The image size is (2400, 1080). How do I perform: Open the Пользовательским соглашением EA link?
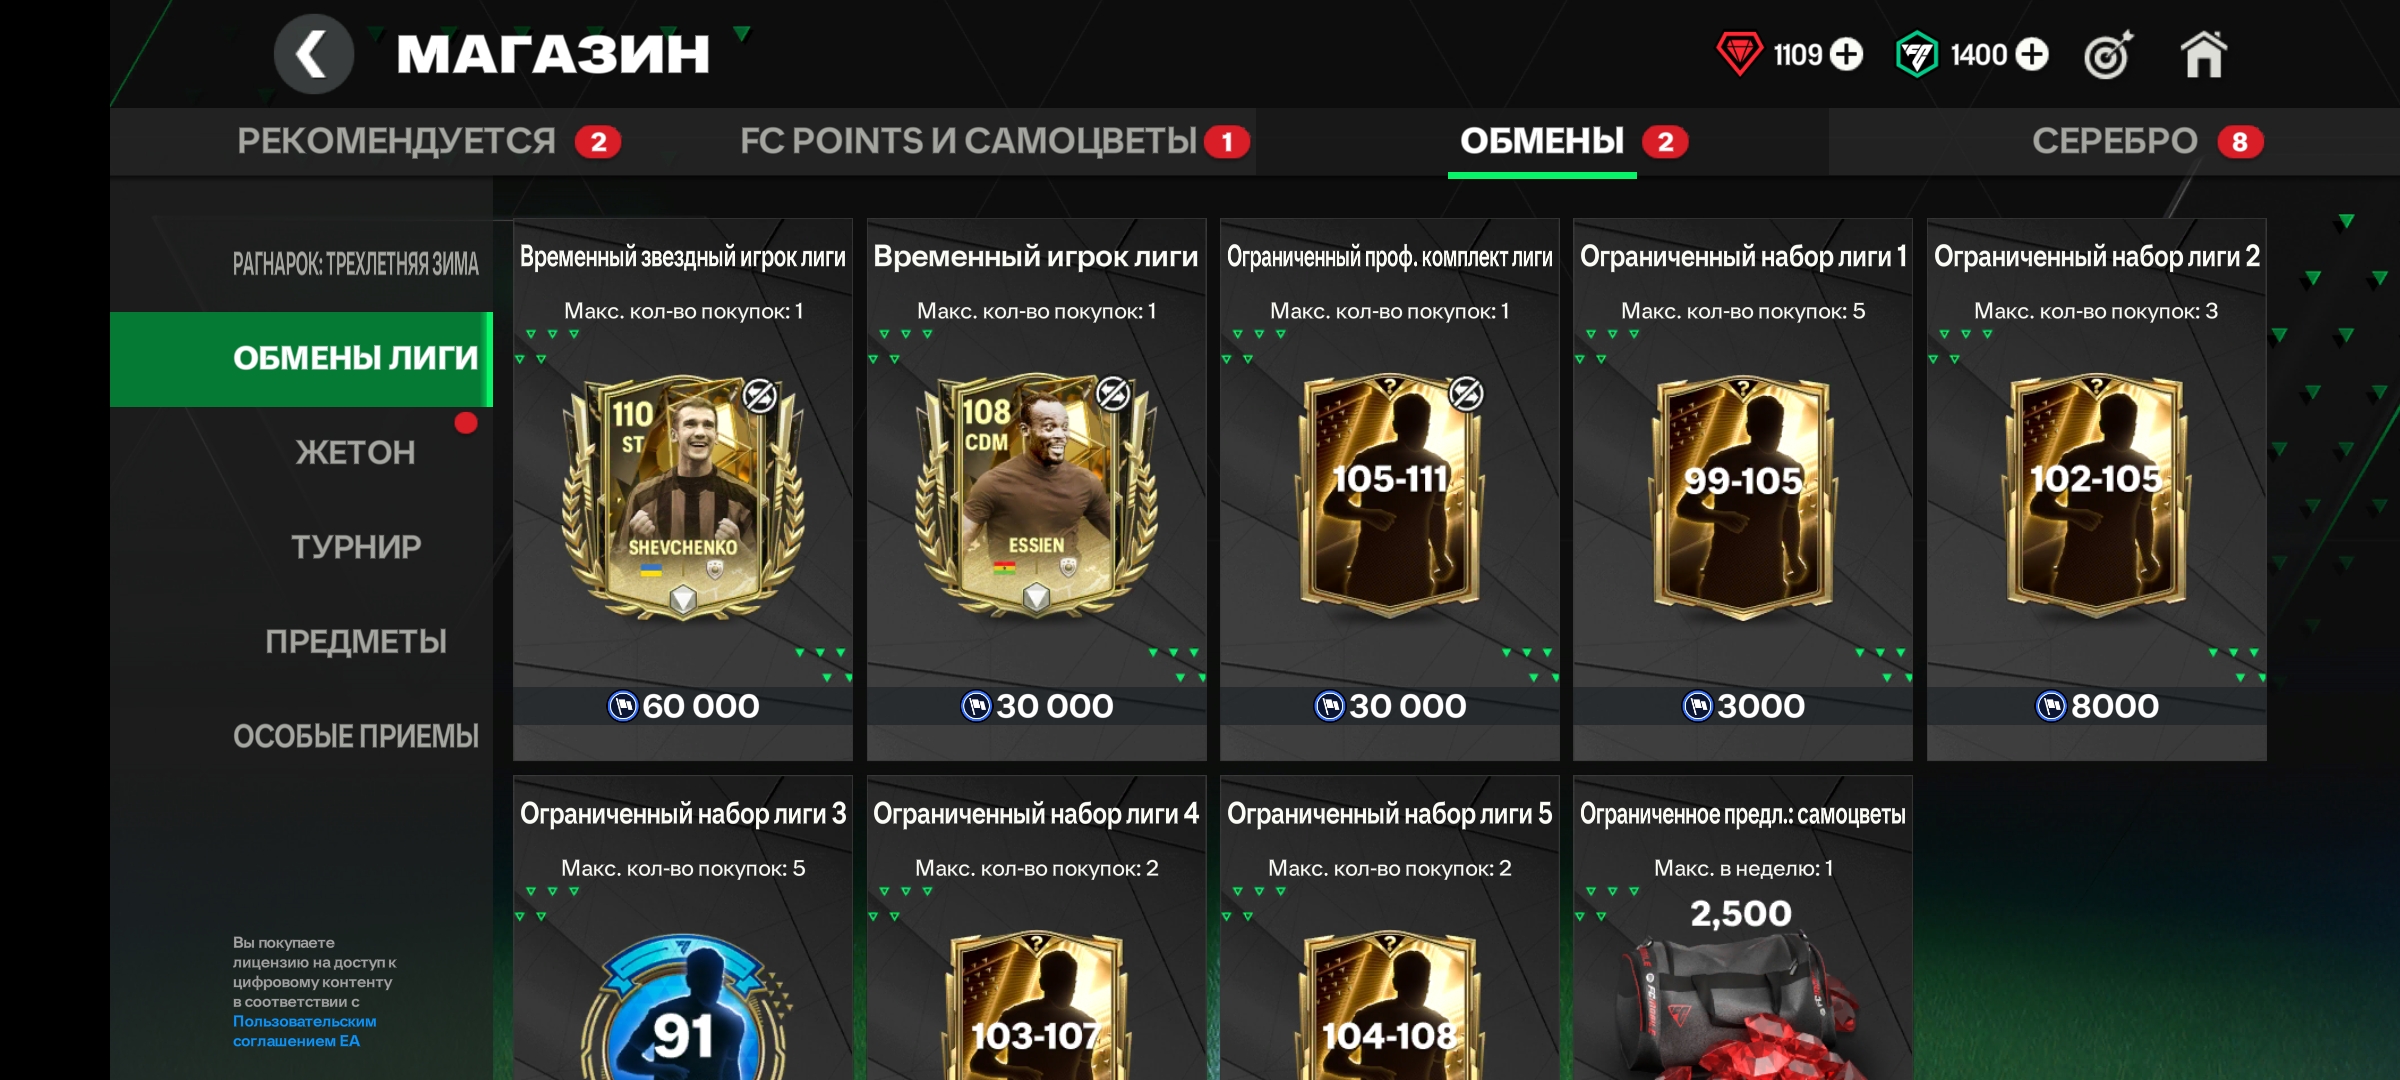(x=304, y=1031)
